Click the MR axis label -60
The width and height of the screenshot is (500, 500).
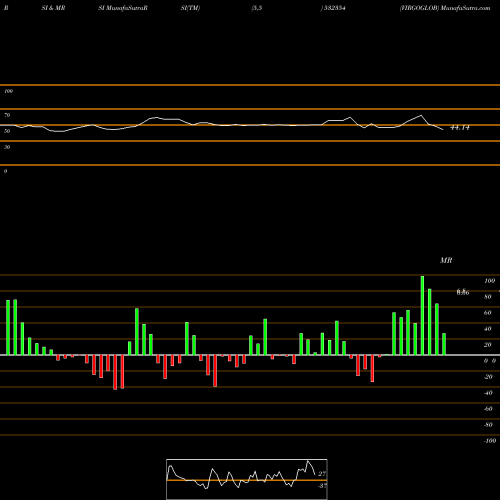[x=488, y=409]
